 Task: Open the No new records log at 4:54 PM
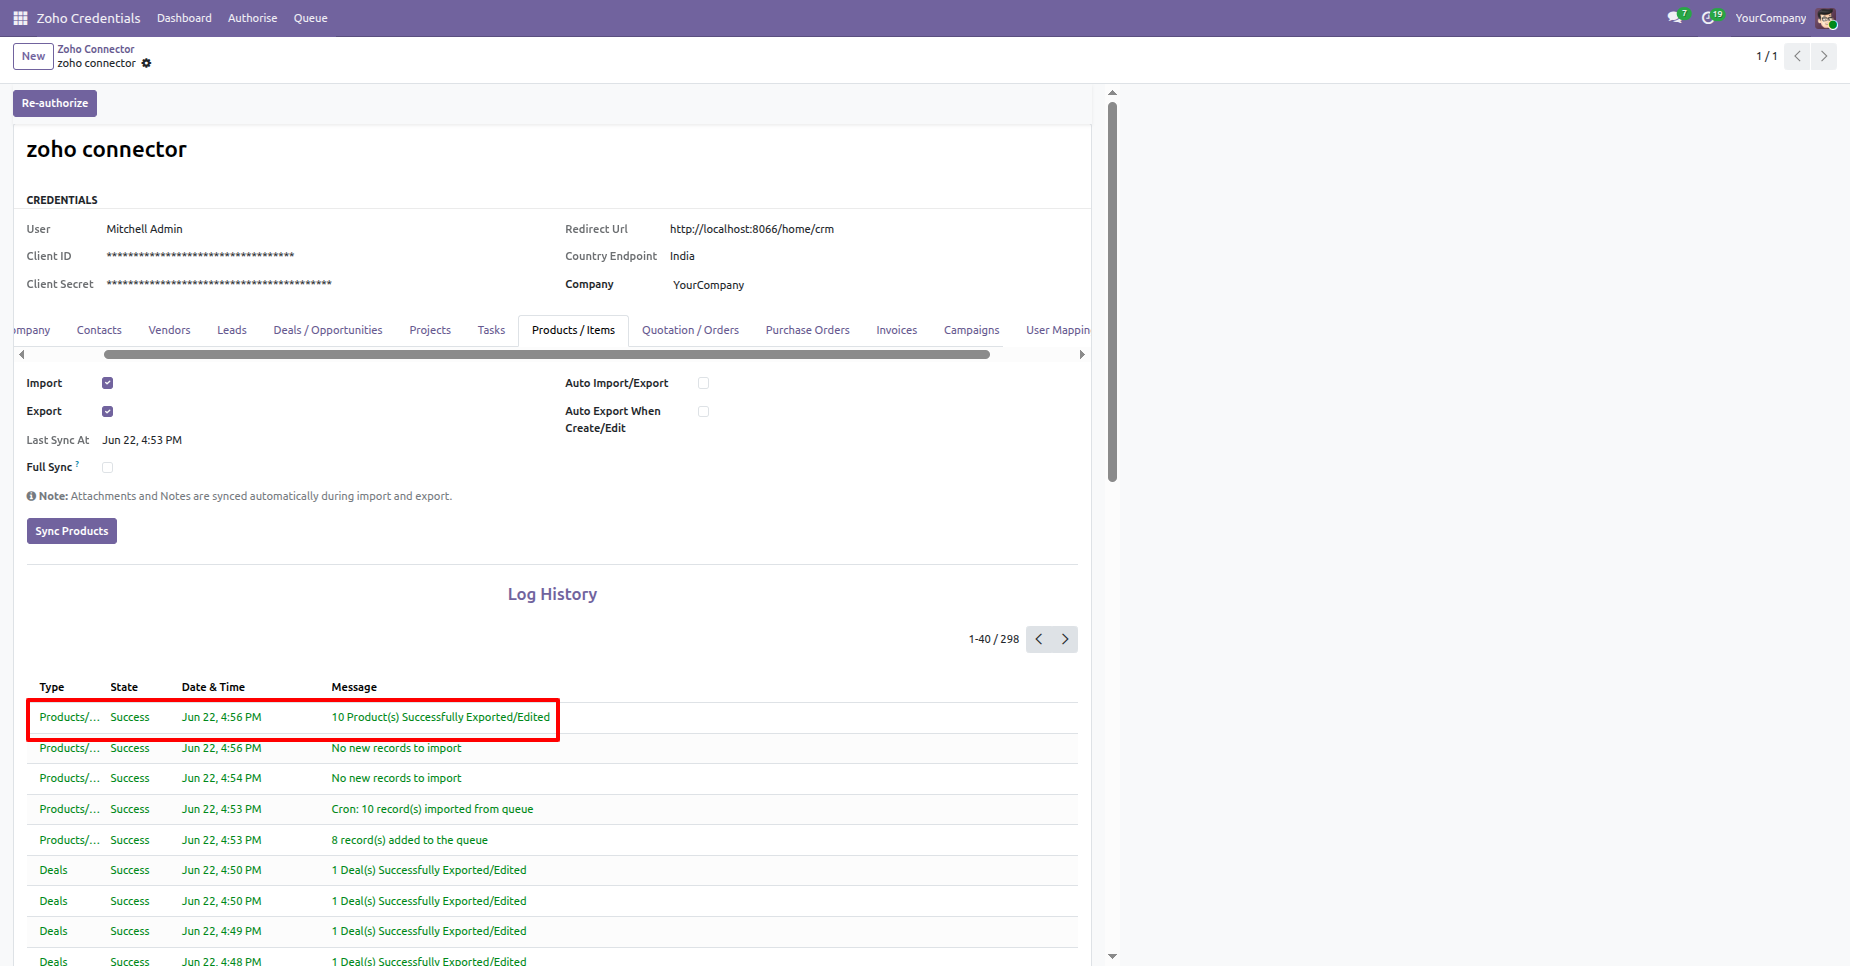[x=552, y=778]
